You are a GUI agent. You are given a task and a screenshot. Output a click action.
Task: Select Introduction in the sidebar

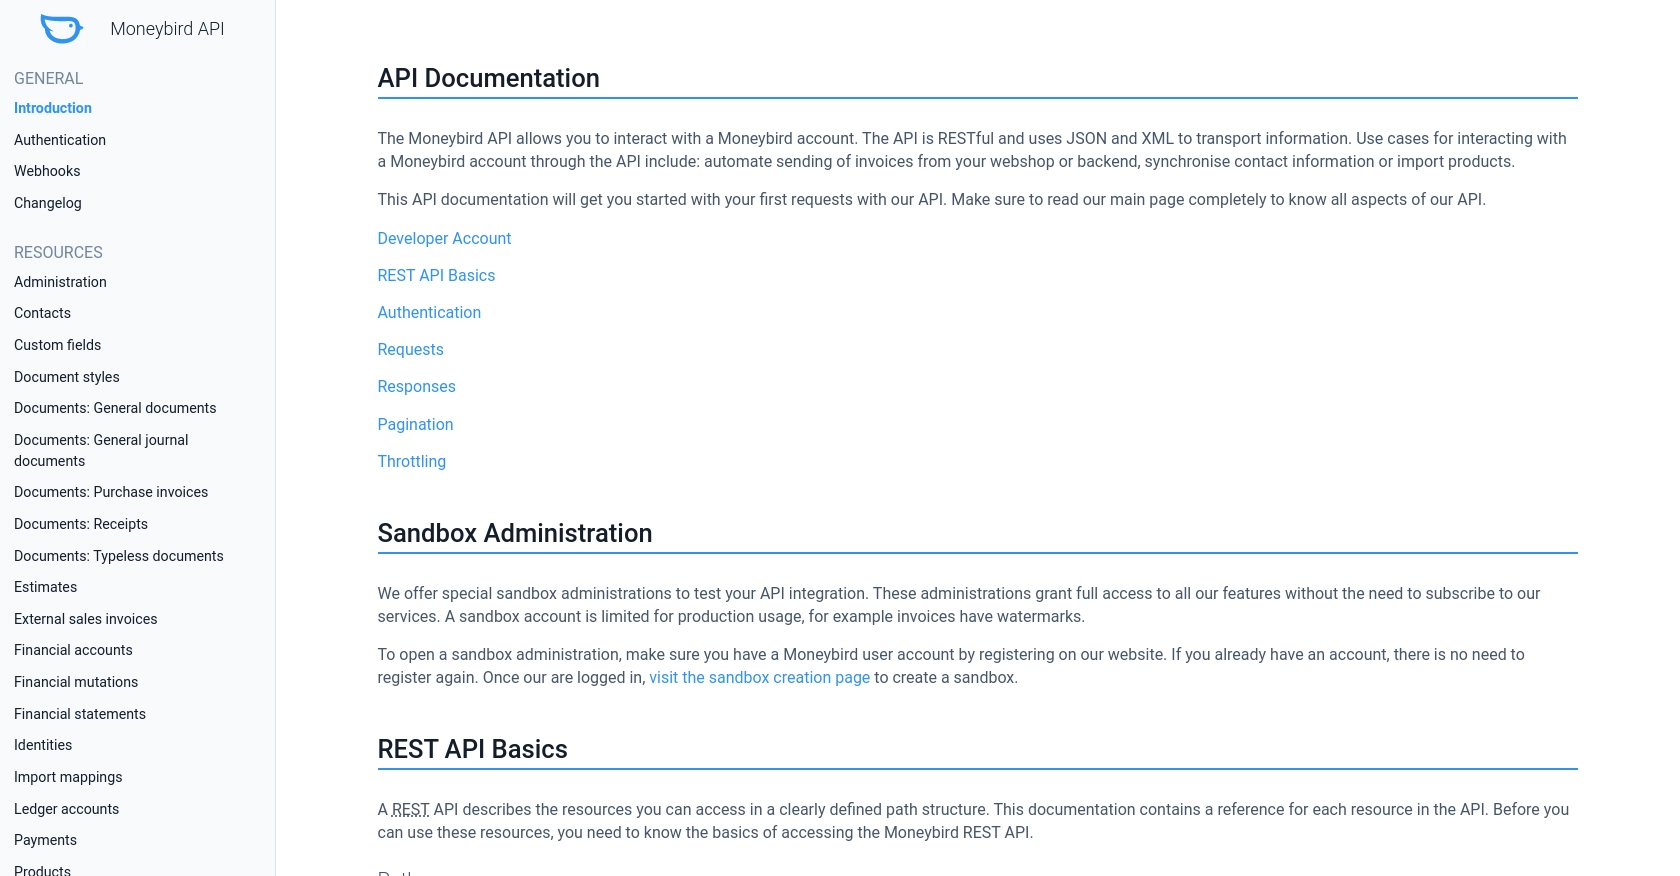(x=53, y=108)
